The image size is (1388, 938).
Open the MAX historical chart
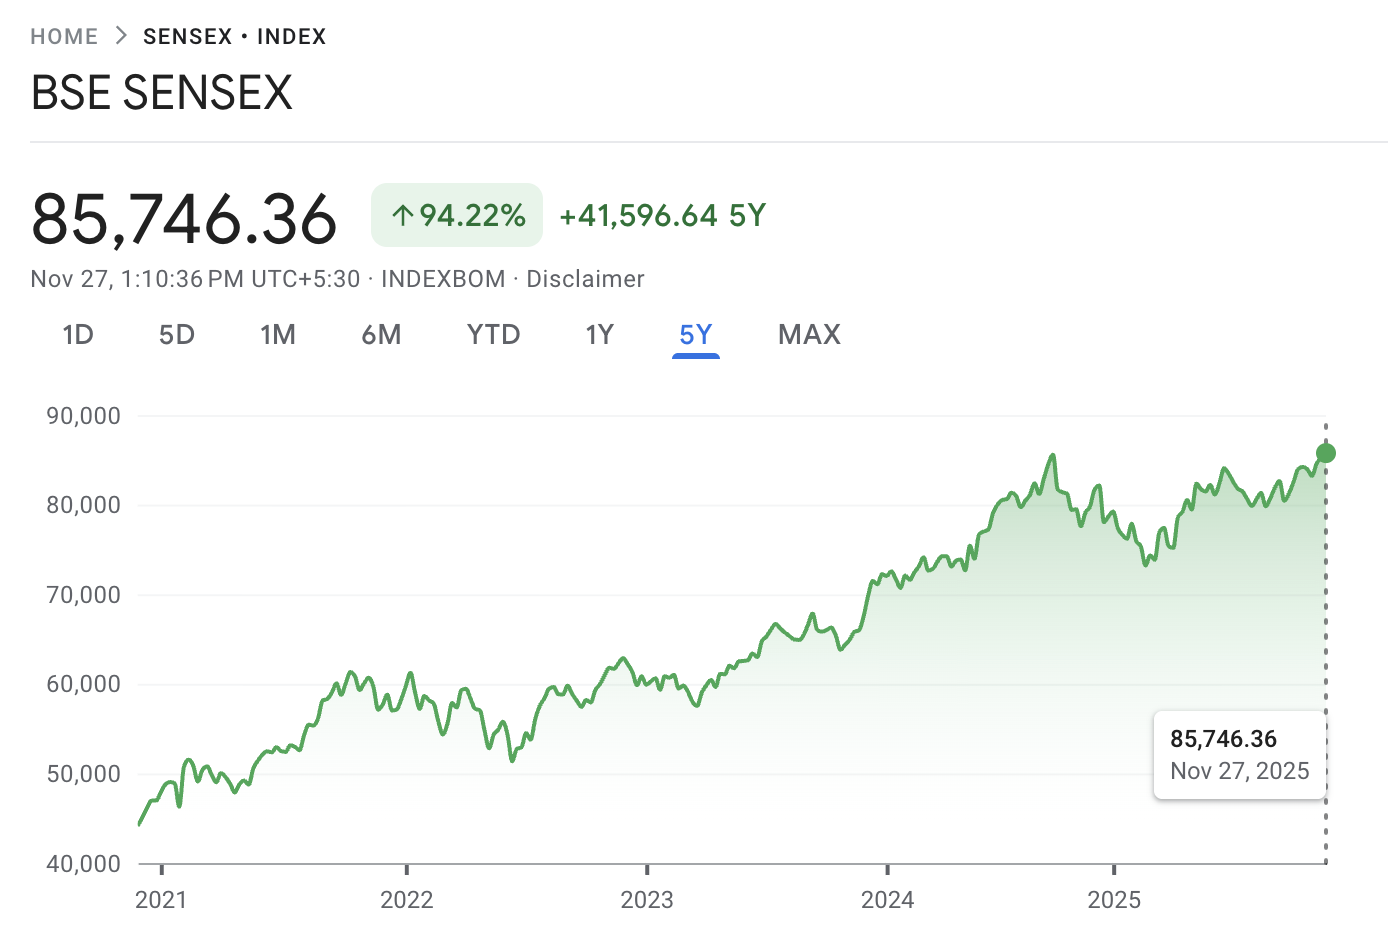[809, 335]
